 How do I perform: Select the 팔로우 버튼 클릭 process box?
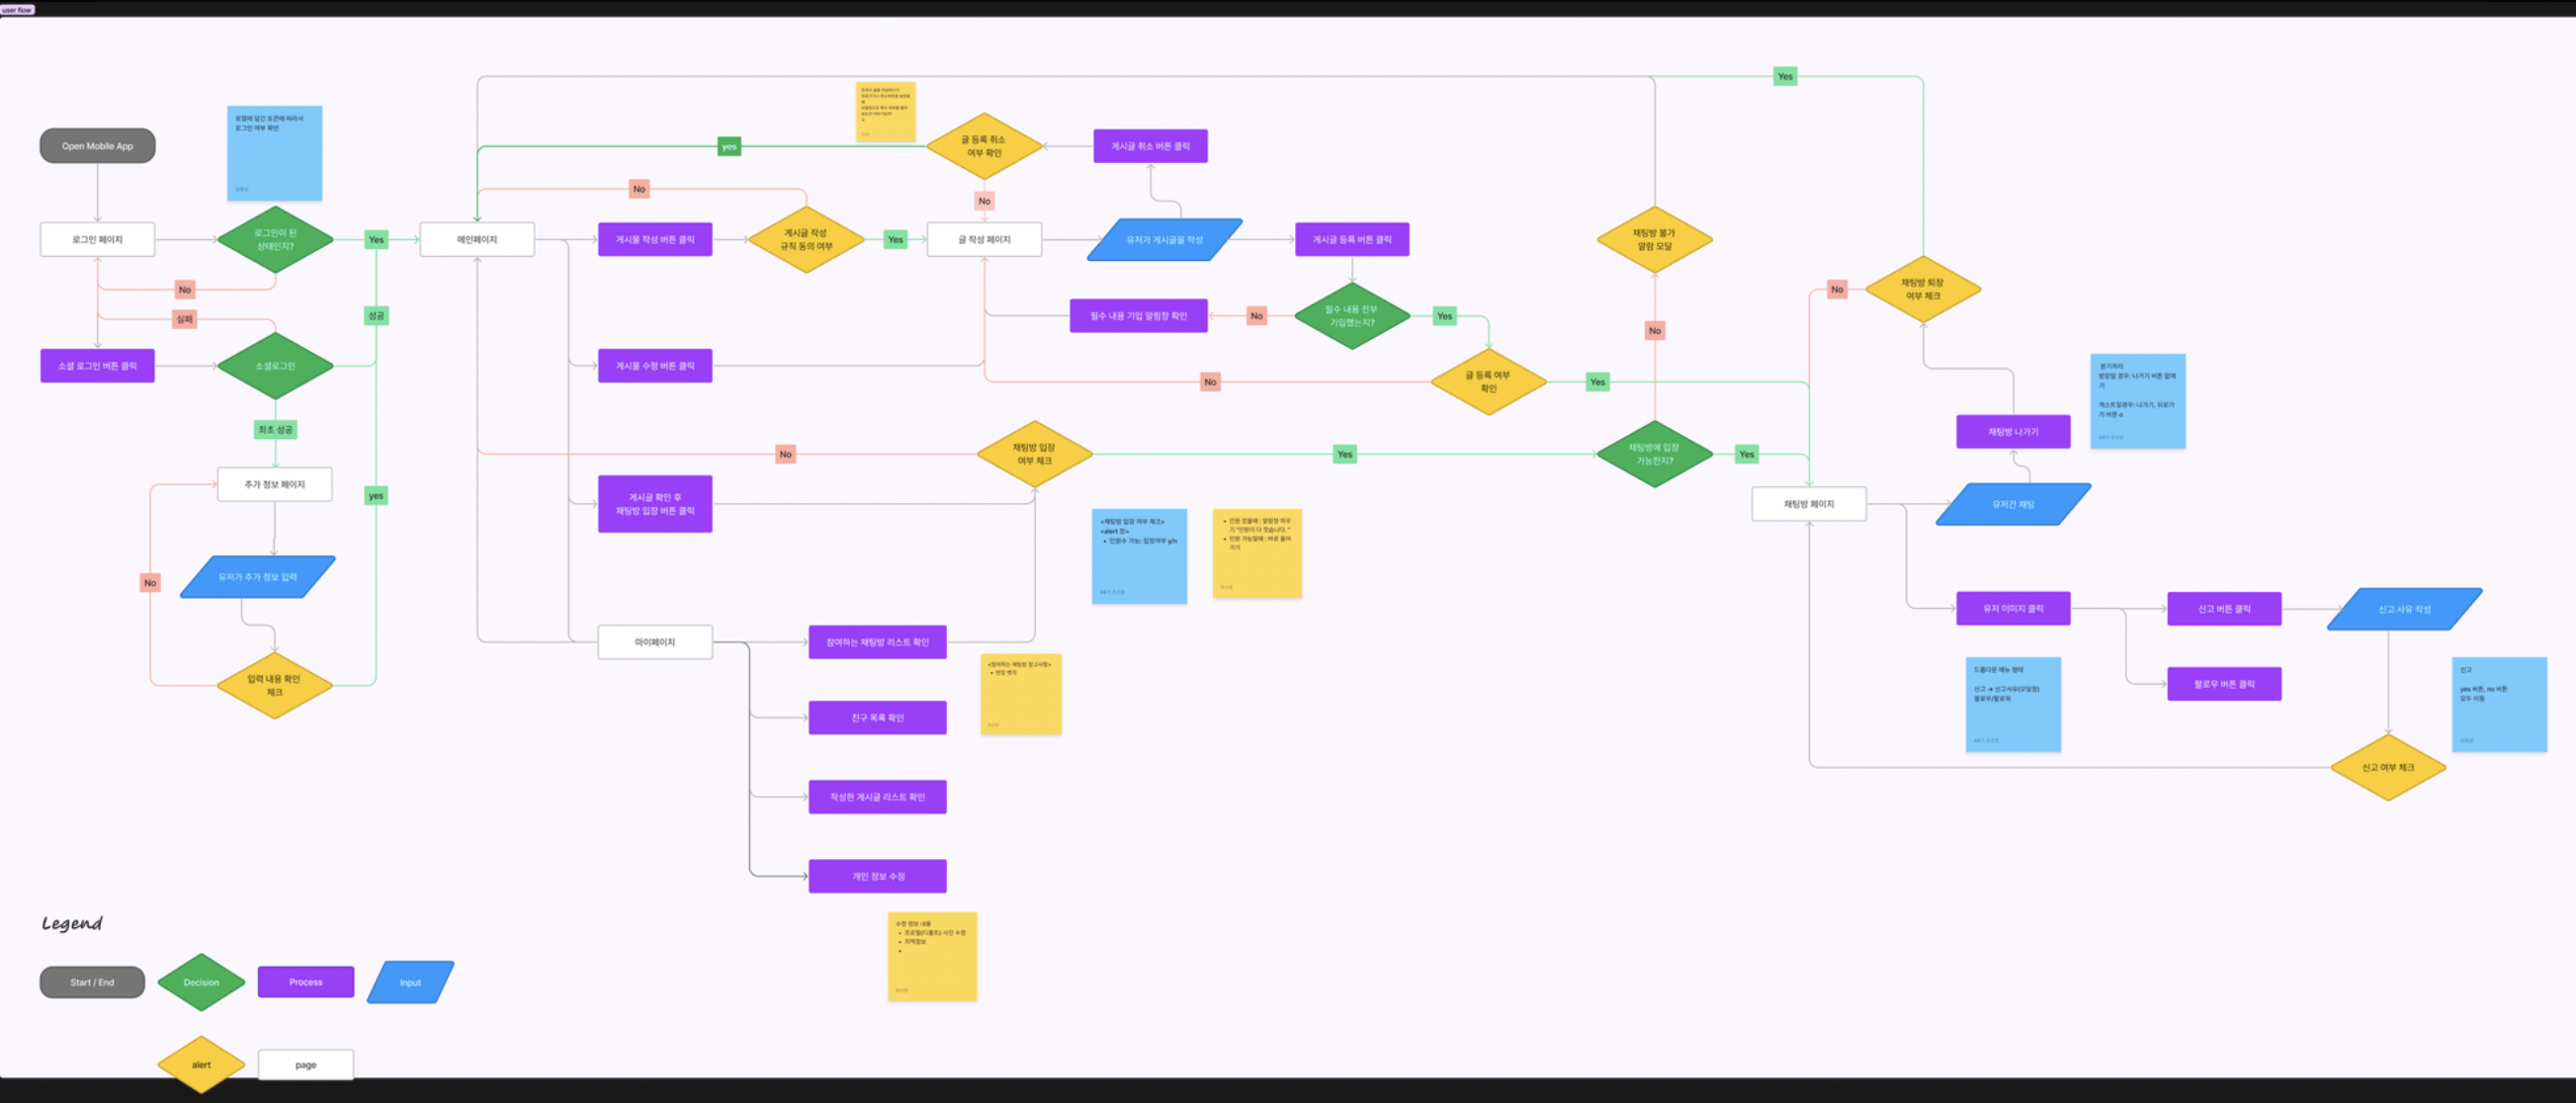(2223, 684)
